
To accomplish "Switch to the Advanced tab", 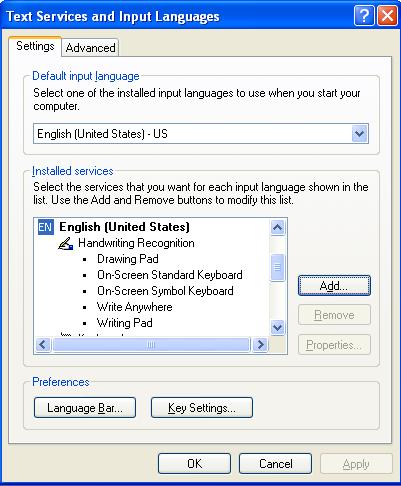I will (x=90, y=48).
